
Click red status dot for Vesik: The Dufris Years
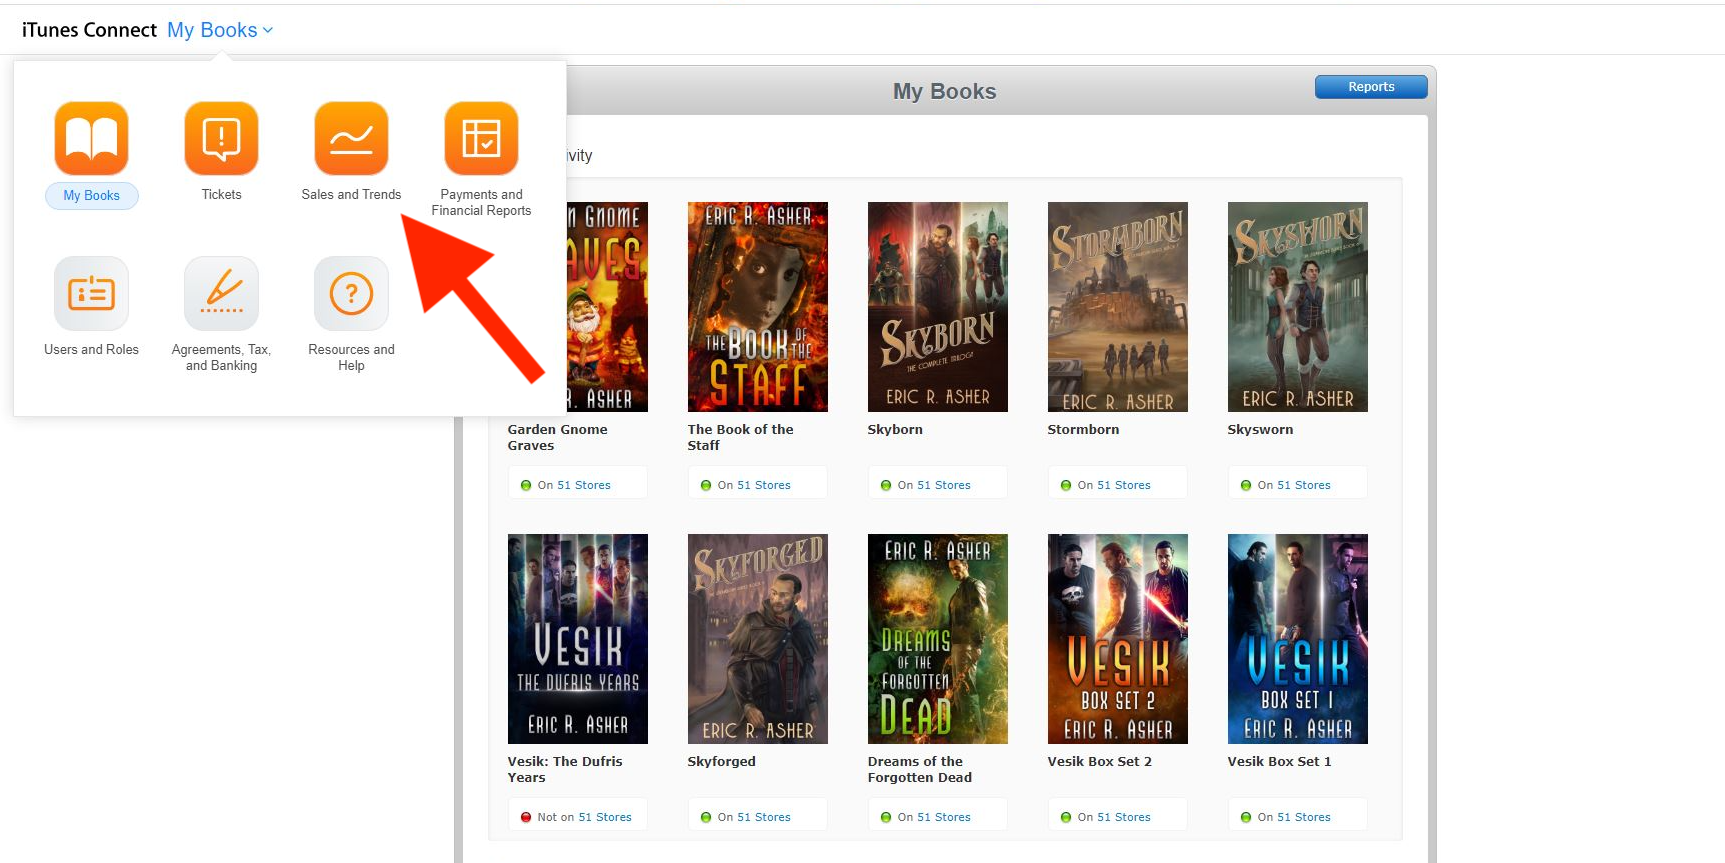click(526, 817)
